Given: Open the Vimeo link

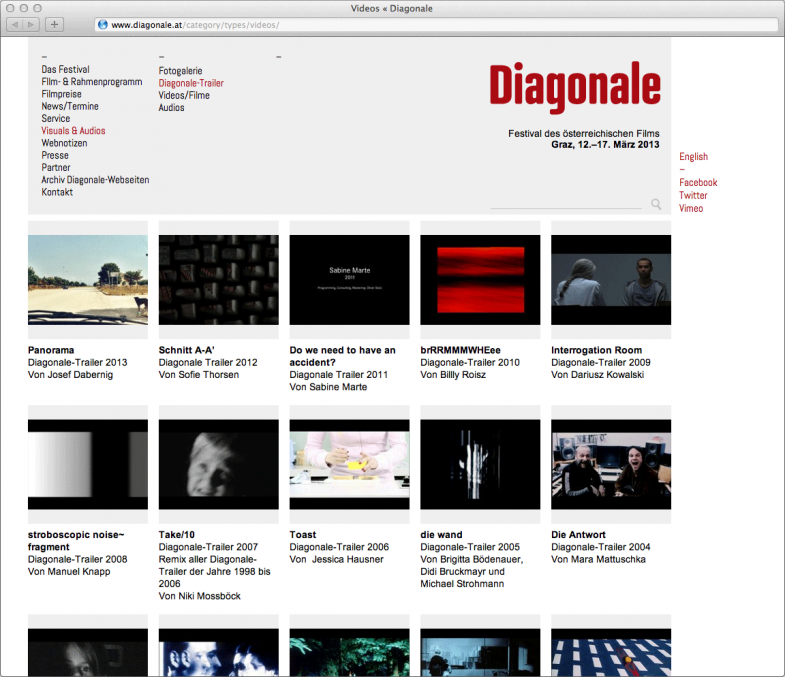Looking at the screenshot, I should tap(691, 209).
